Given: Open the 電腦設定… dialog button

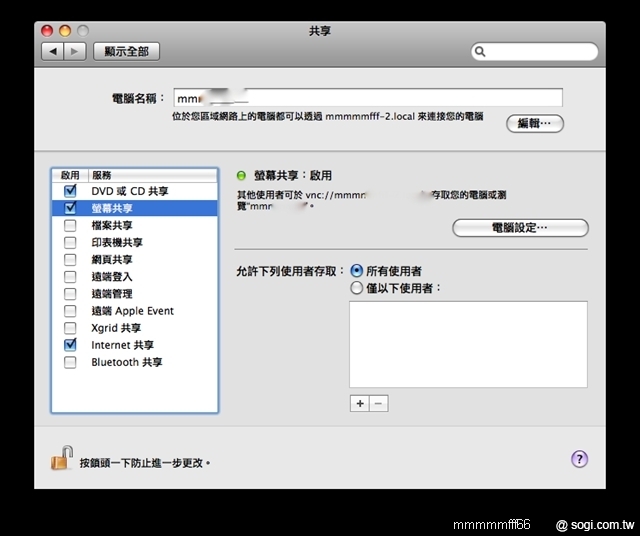Looking at the screenshot, I should pyautogui.click(x=520, y=229).
